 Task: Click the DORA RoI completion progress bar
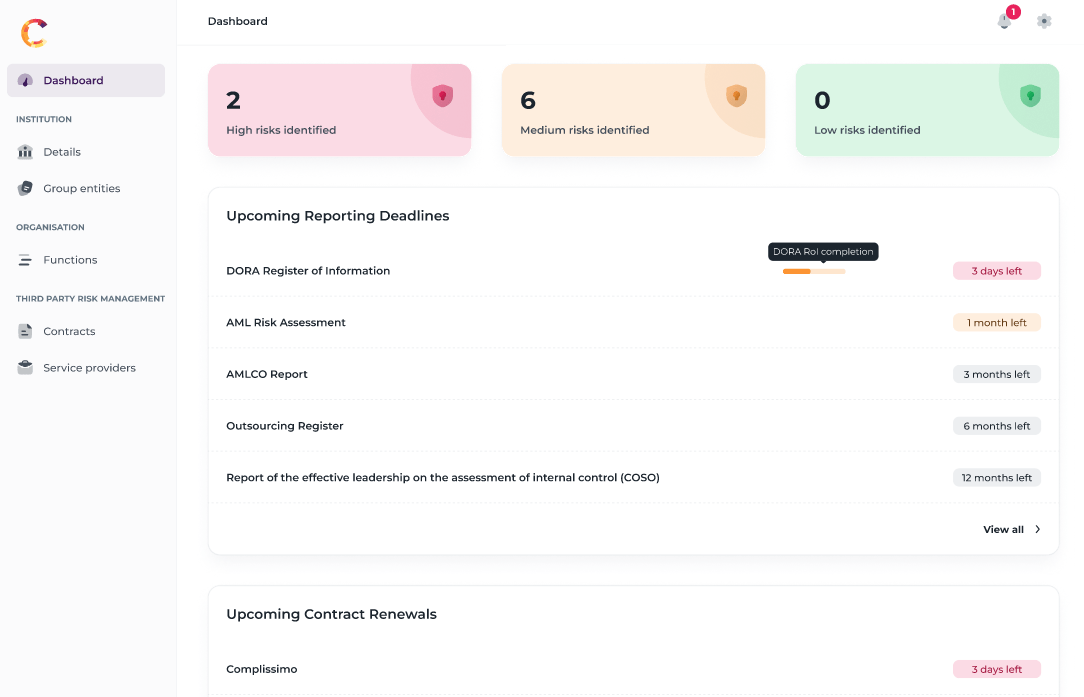(x=814, y=271)
